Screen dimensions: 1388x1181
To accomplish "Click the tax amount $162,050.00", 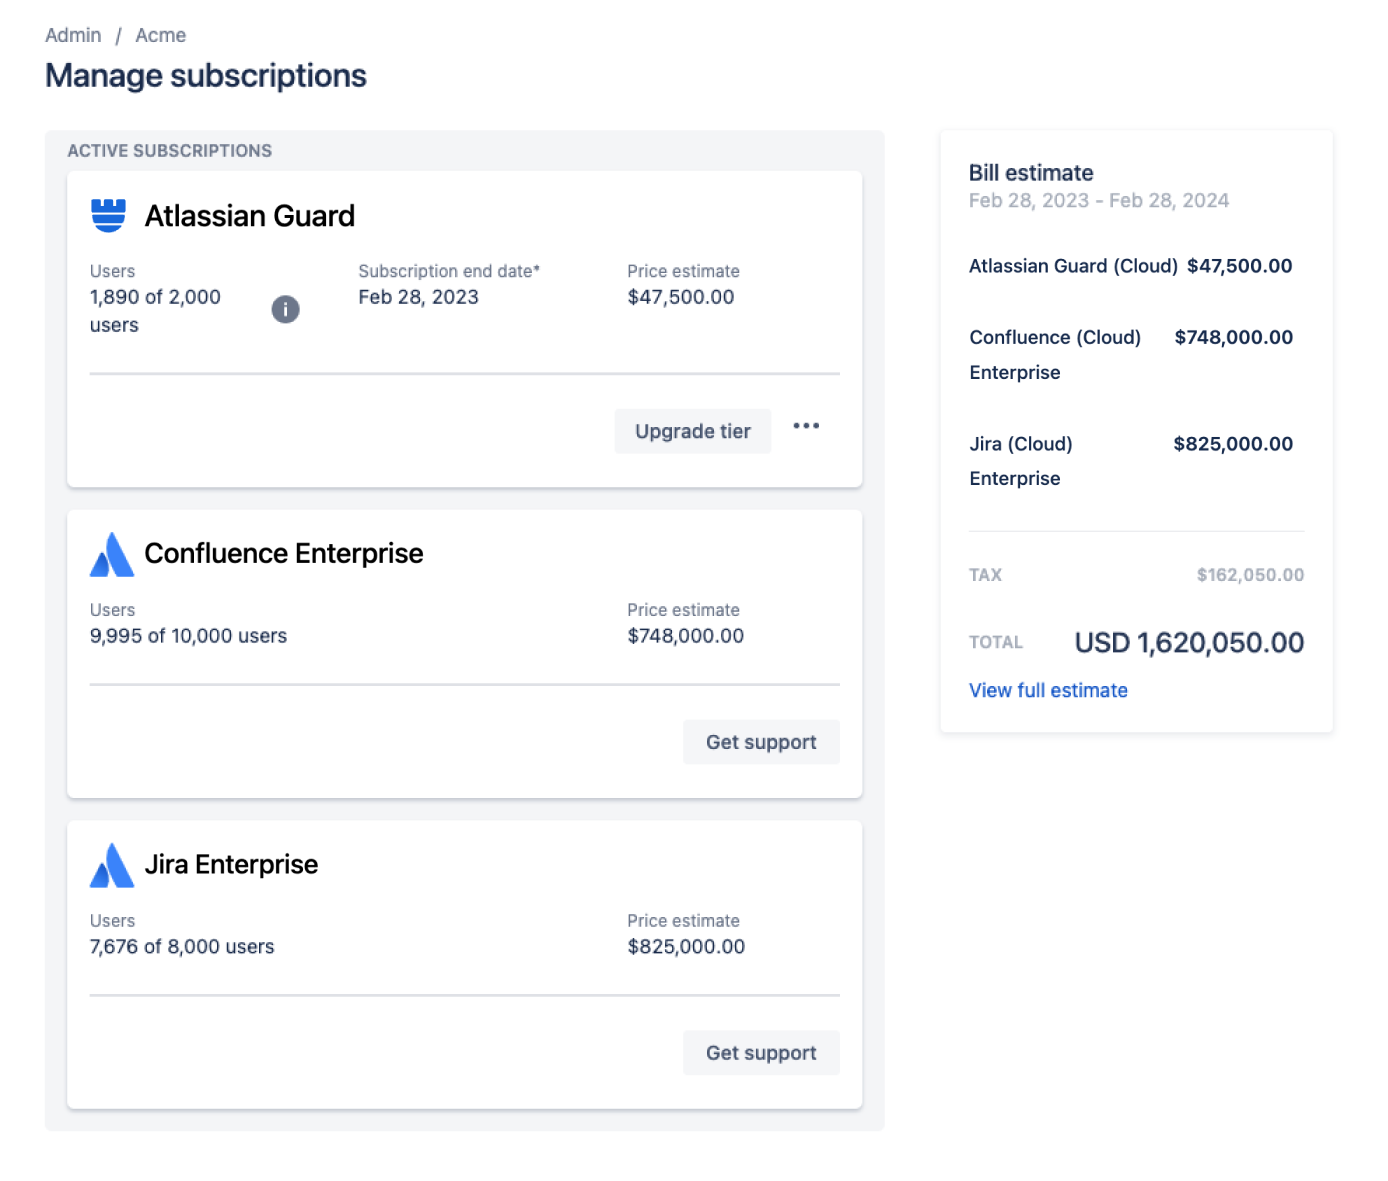I will 1250,575.
